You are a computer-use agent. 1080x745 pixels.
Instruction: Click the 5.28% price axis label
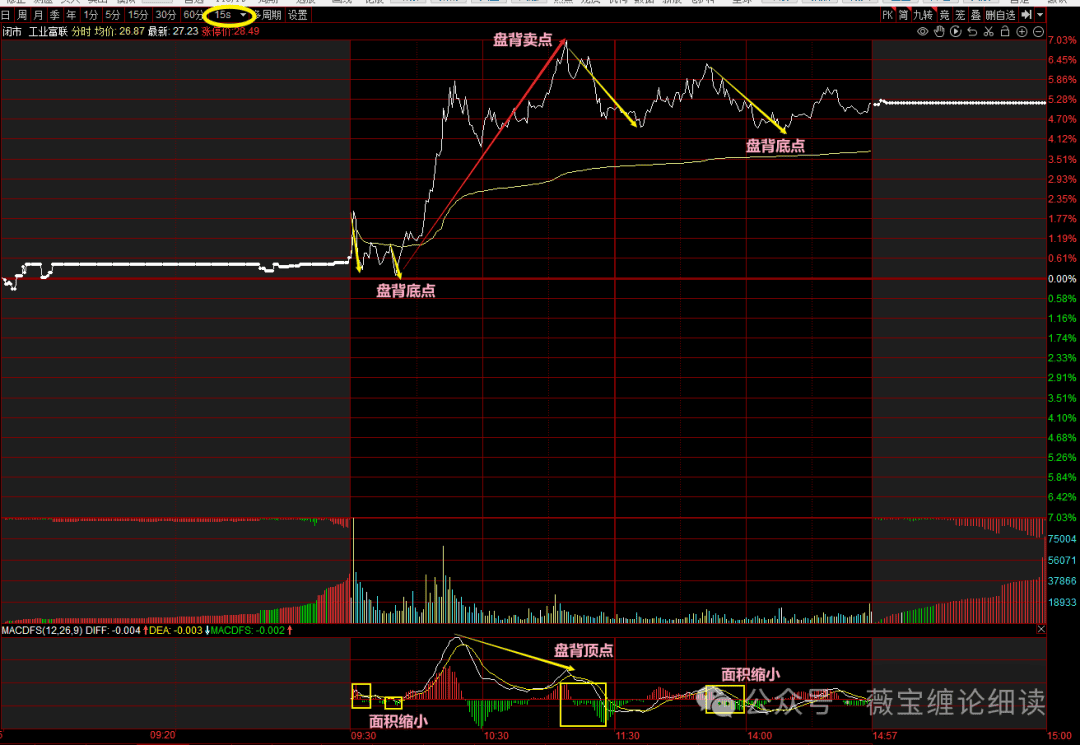[1061, 100]
